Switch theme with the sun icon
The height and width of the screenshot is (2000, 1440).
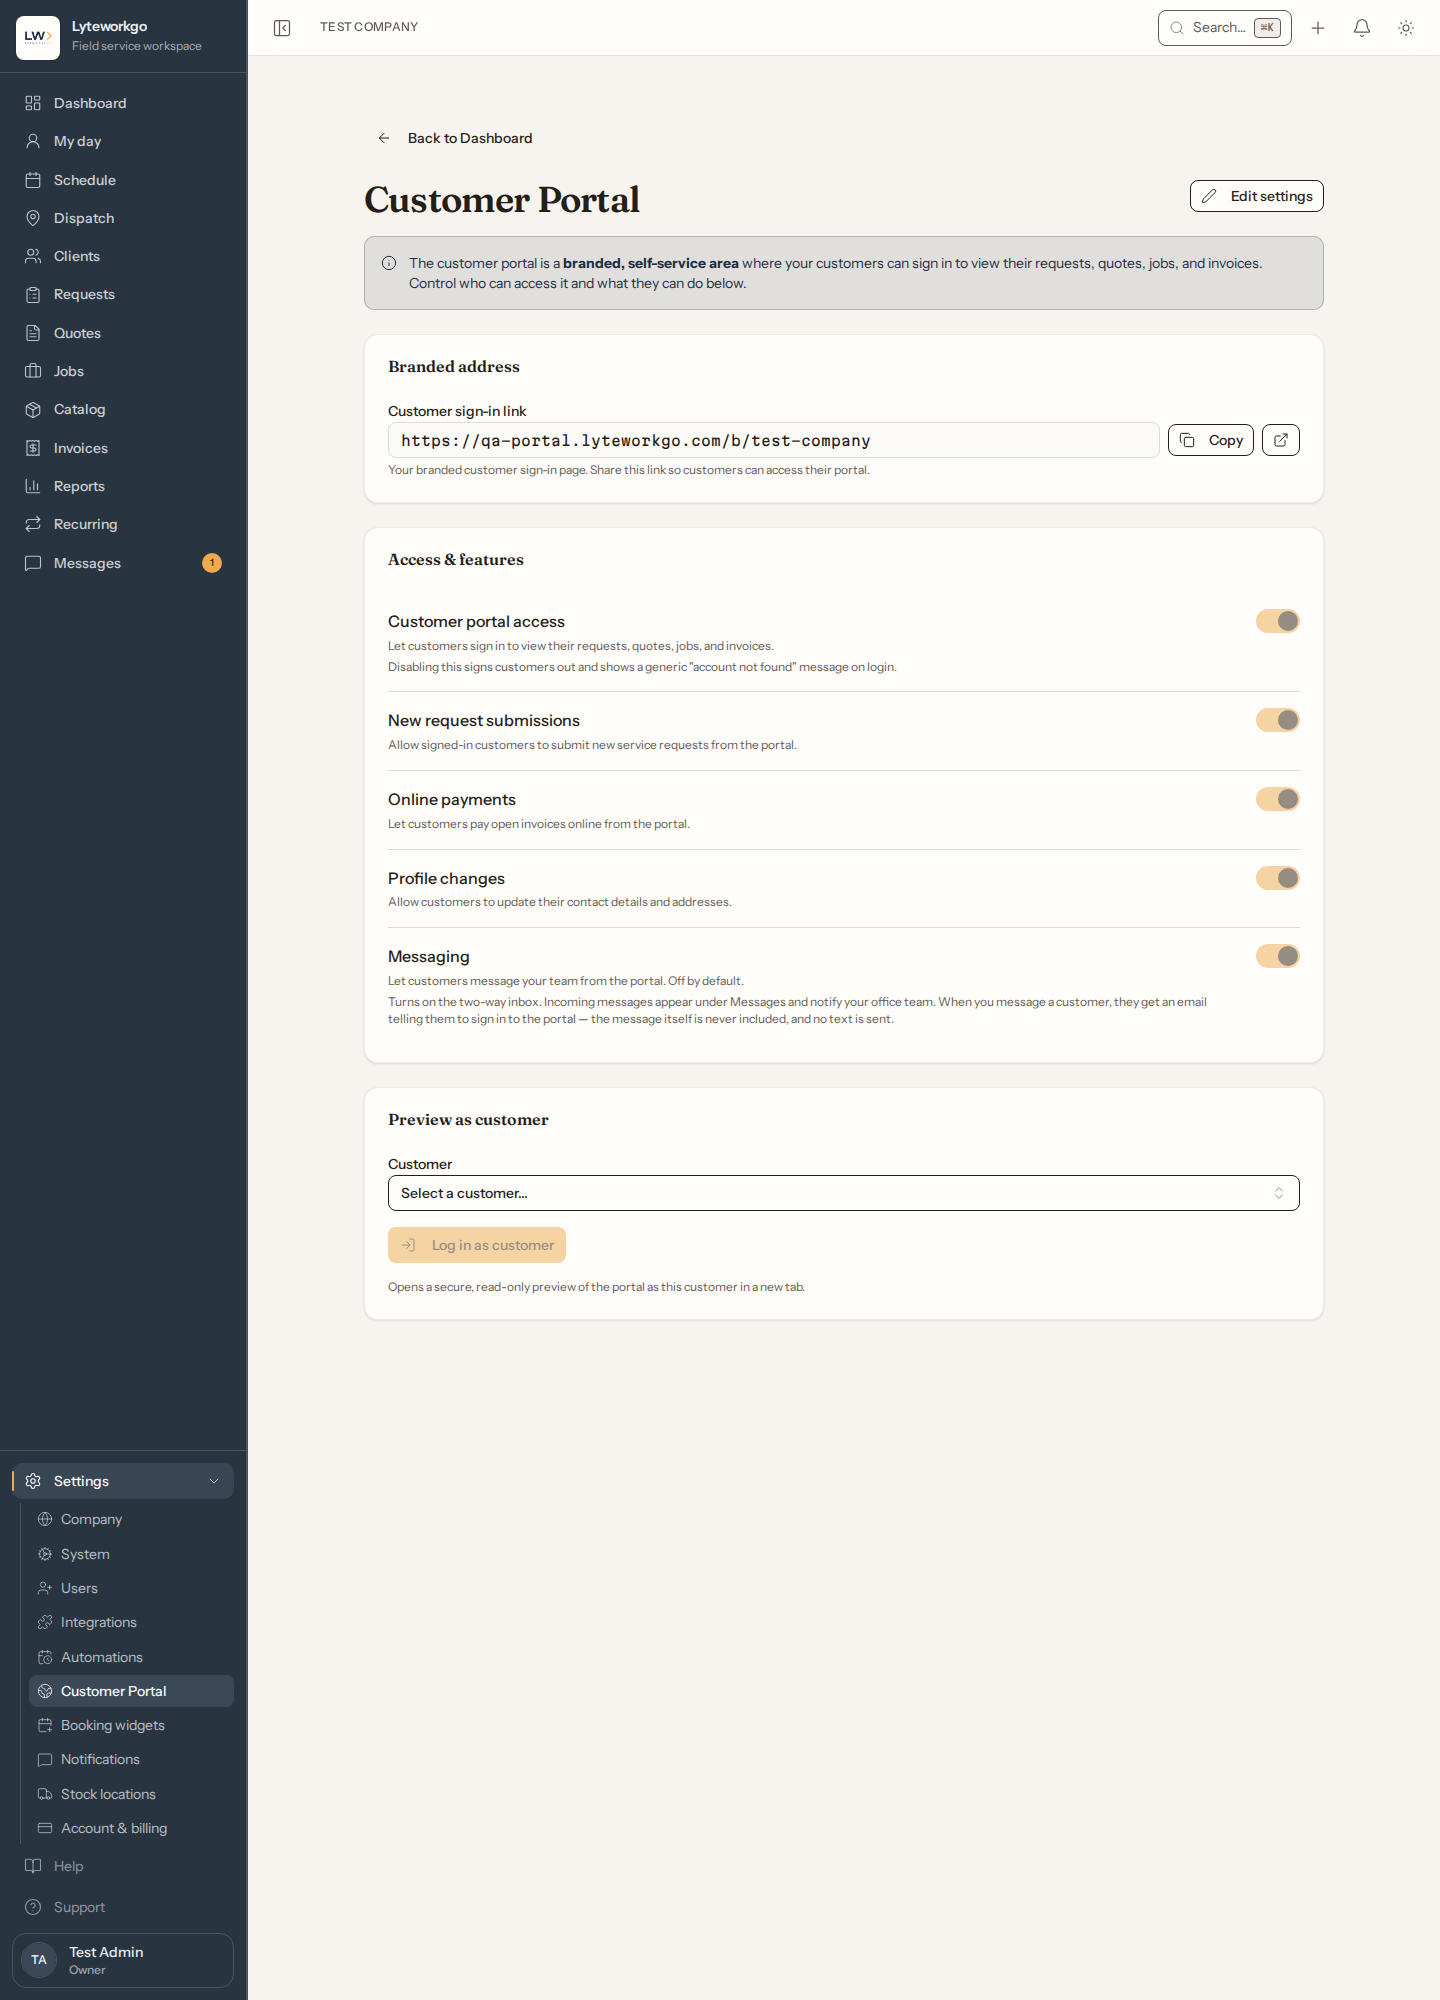[1406, 28]
